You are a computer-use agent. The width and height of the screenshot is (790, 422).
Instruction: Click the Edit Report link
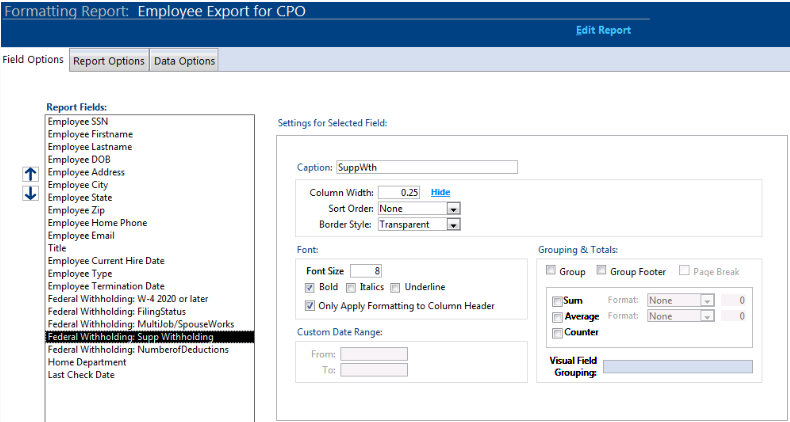pyautogui.click(x=604, y=30)
